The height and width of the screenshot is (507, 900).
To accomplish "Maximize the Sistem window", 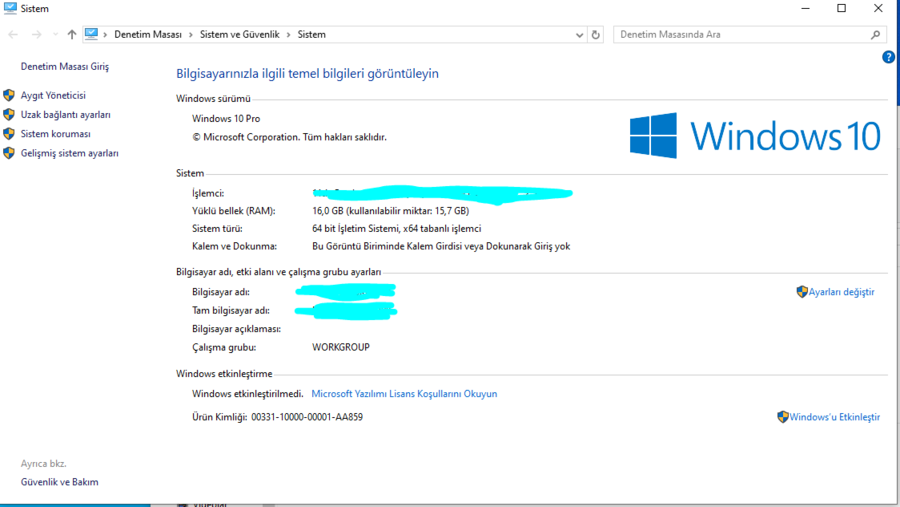I will point(841,9).
